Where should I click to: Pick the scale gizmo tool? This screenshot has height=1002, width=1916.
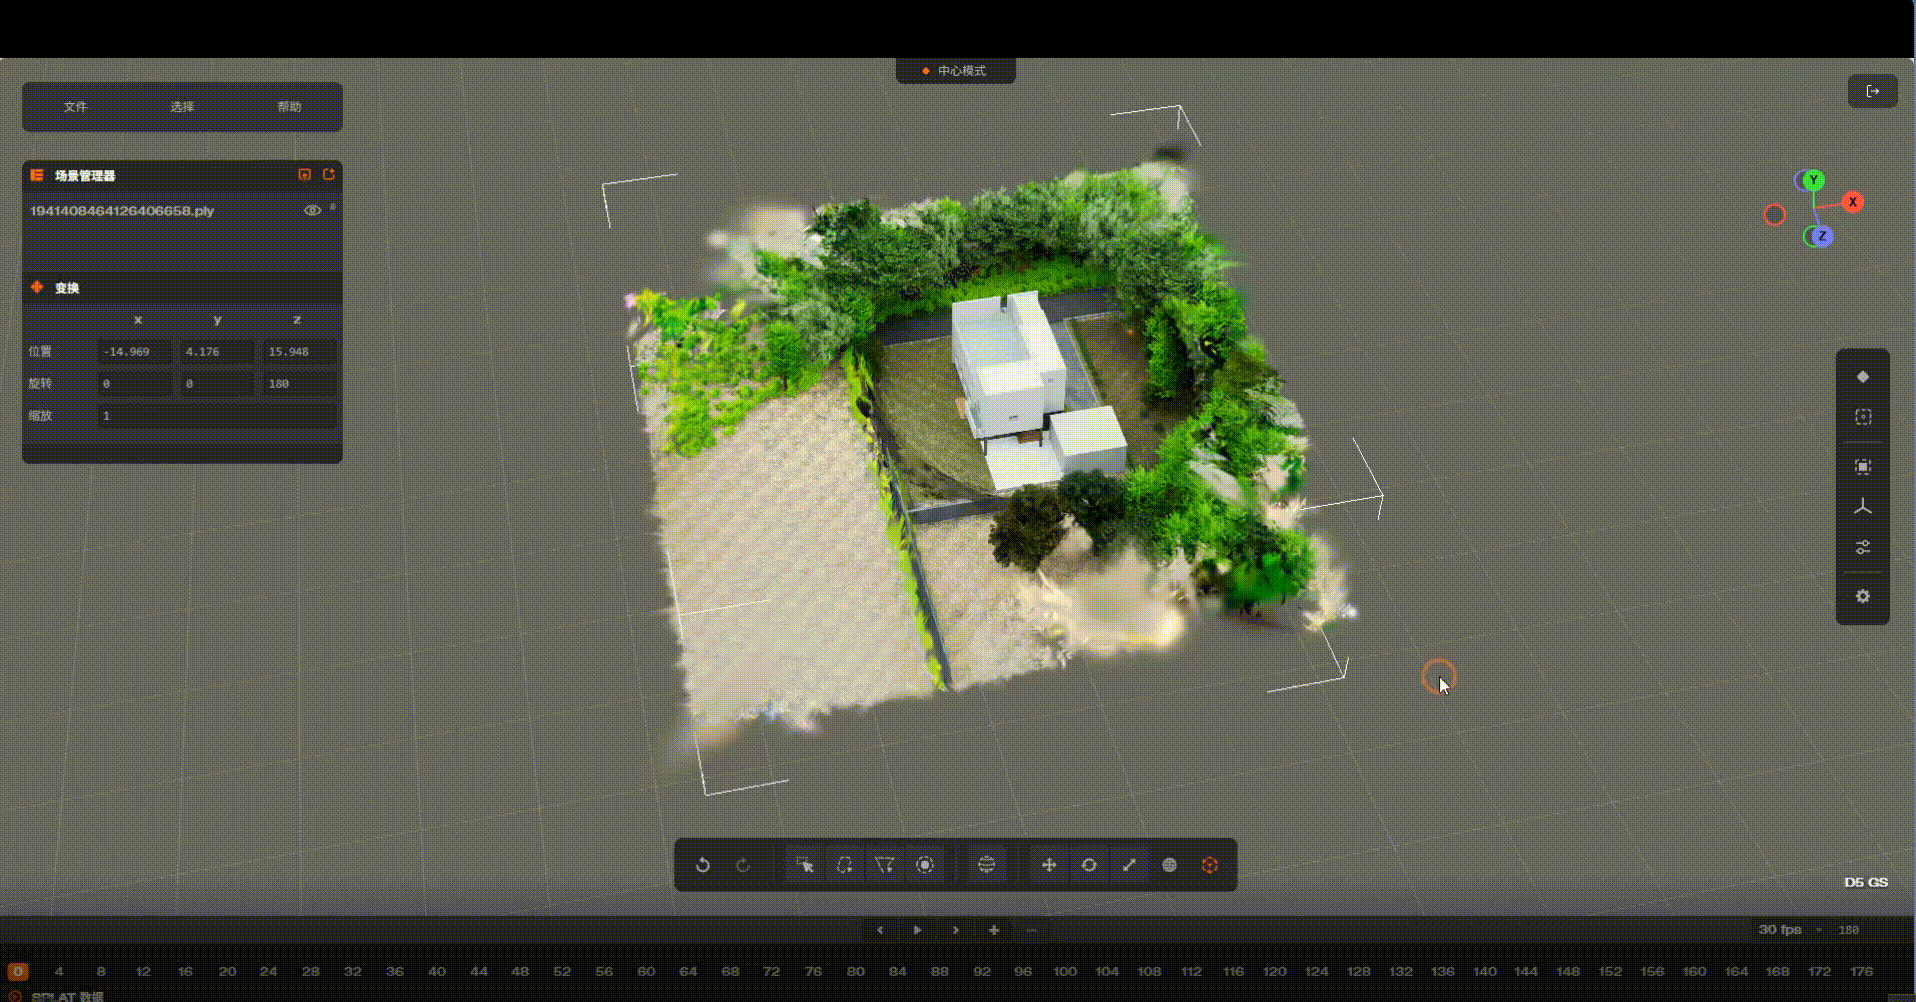coord(1129,865)
